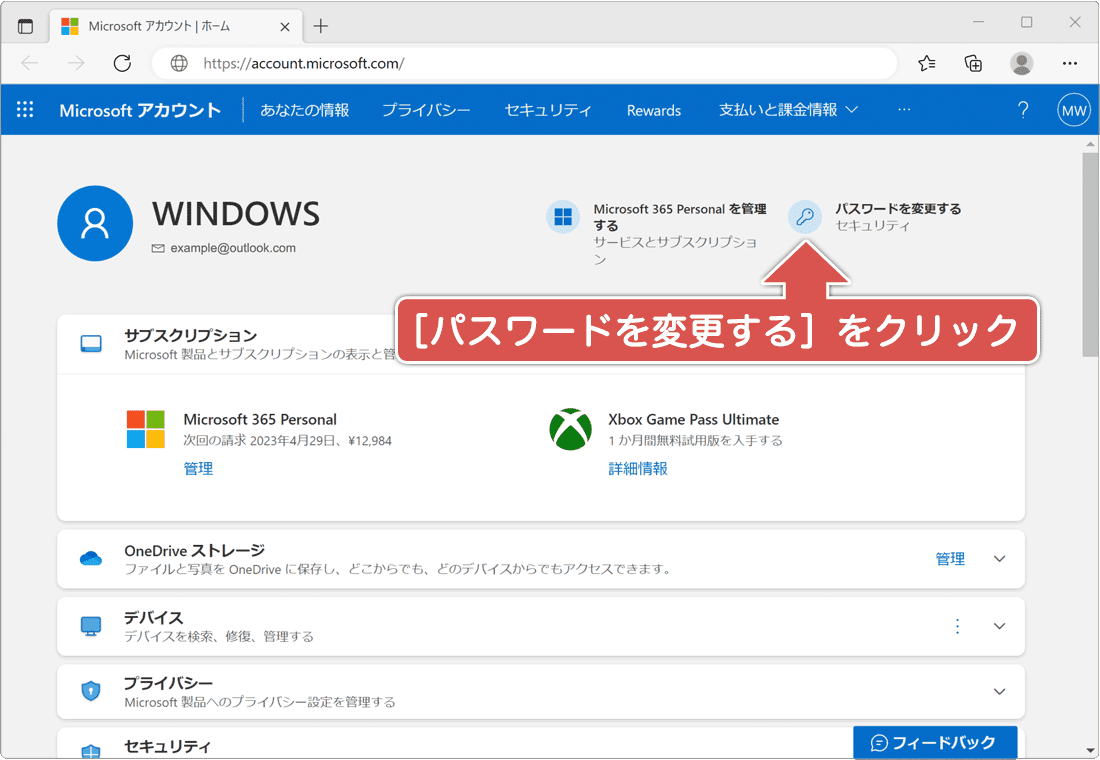Open the MW account avatar circle

pos(1073,110)
